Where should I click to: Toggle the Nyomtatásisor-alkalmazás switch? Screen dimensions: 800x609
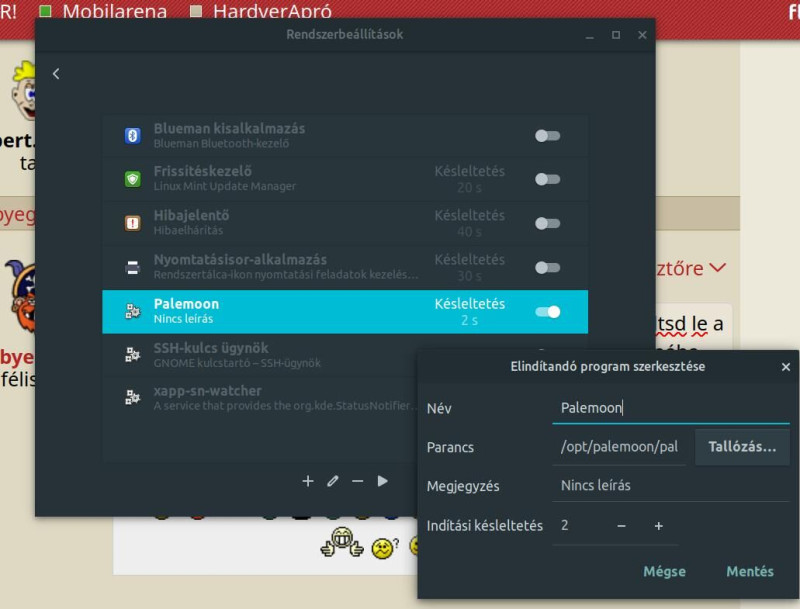[x=547, y=267]
